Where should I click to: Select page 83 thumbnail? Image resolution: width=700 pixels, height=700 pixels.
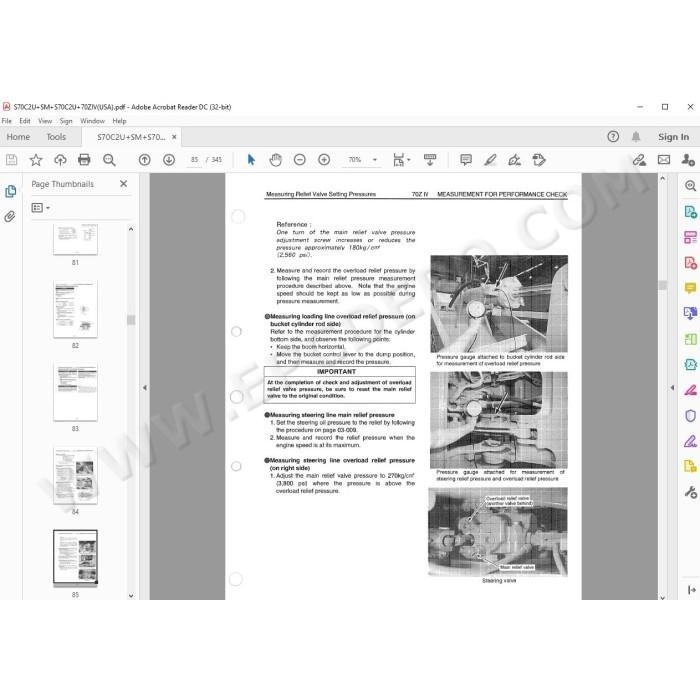75,393
